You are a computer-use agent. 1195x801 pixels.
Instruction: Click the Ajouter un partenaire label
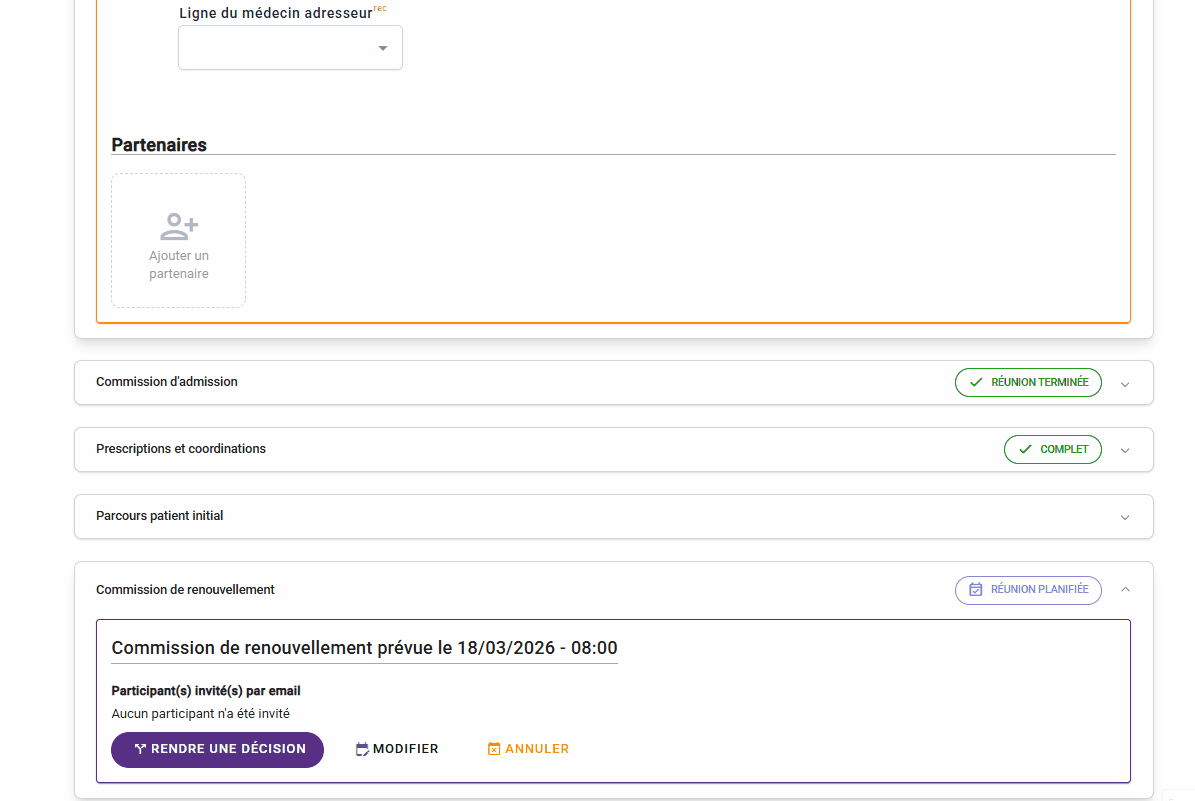click(179, 265)
